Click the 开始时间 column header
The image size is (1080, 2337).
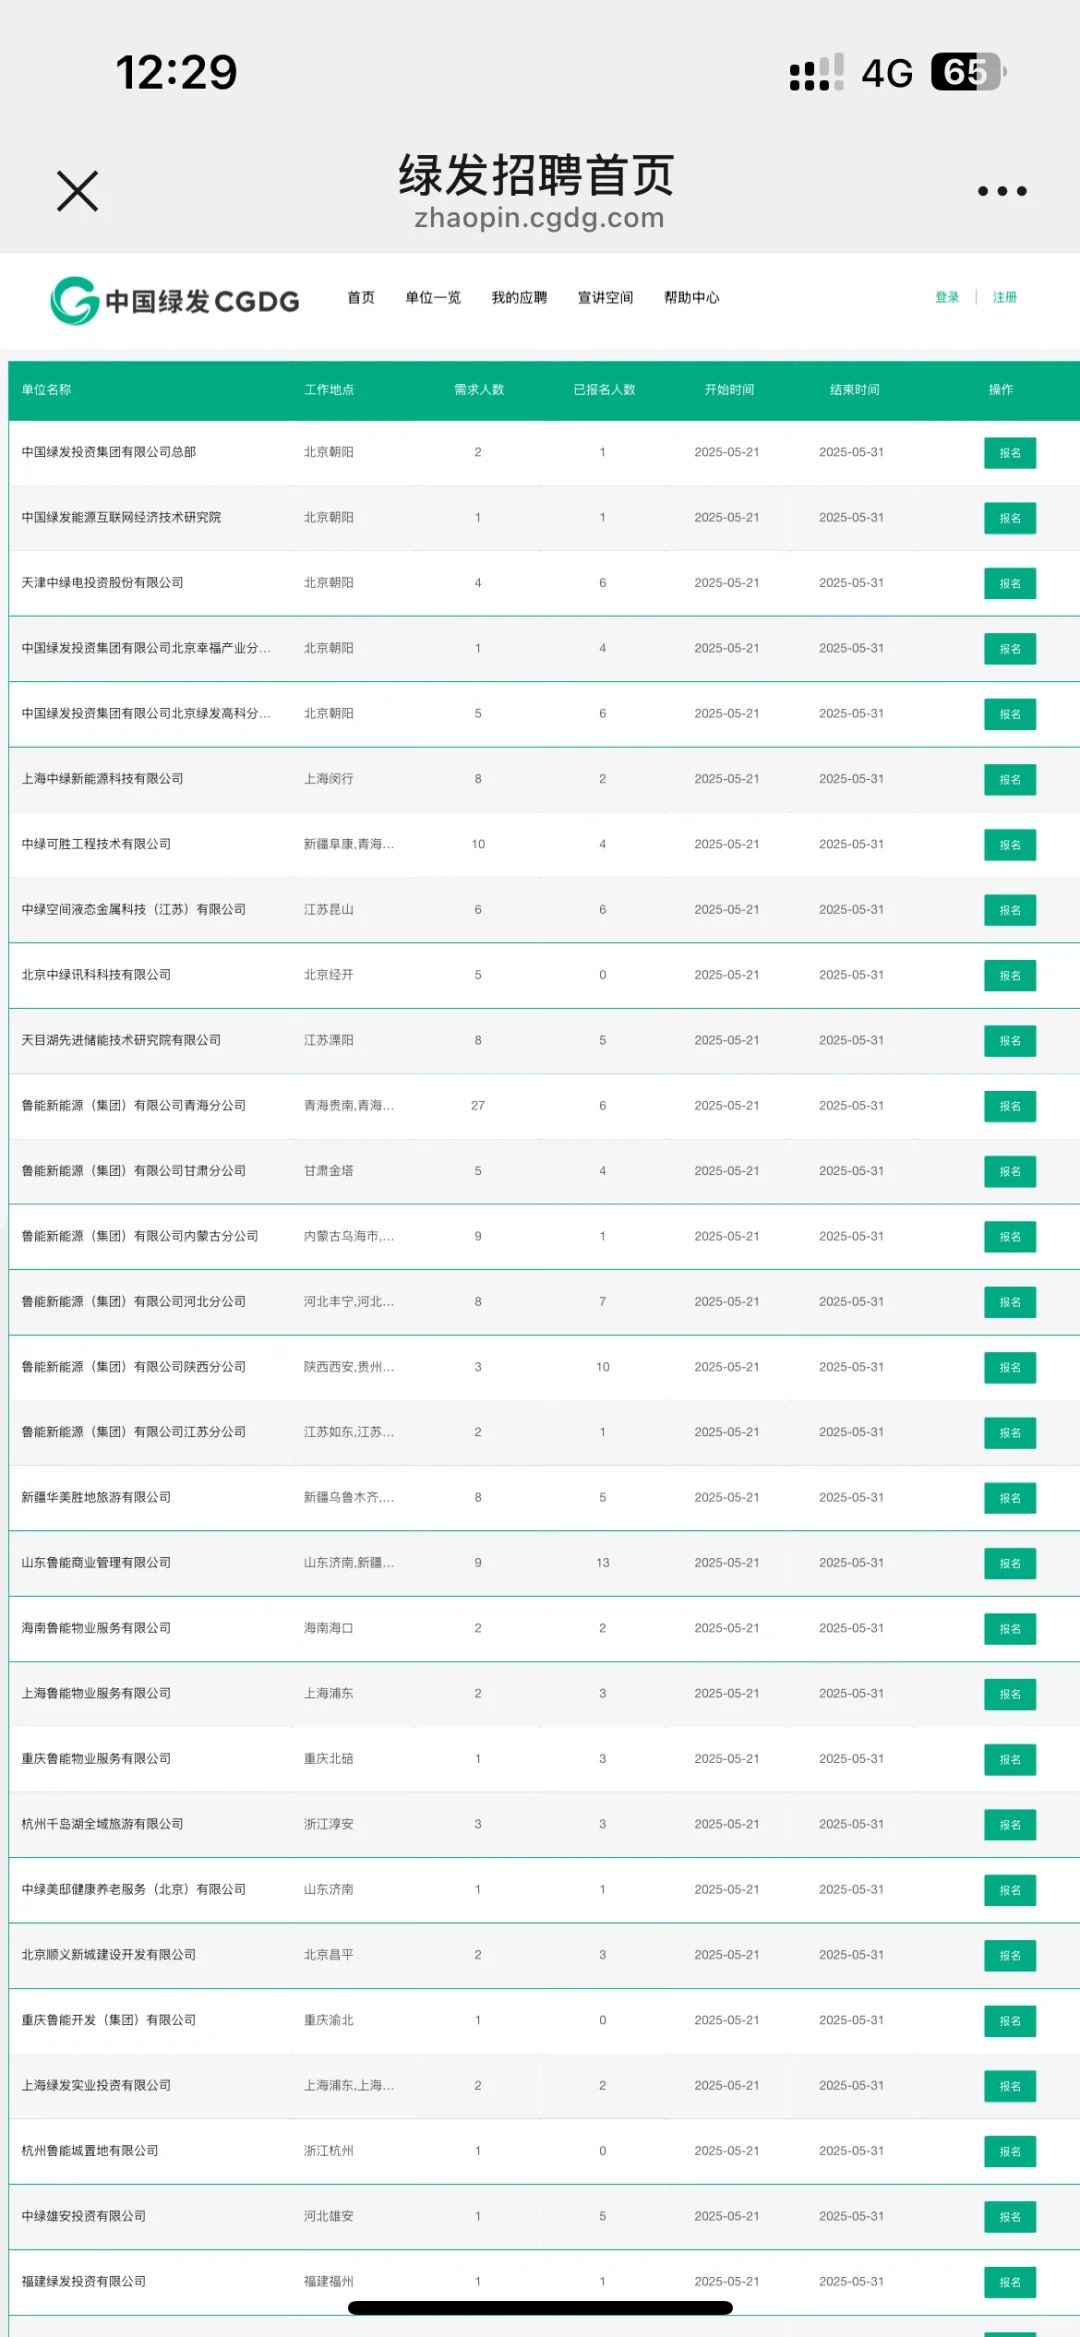(729, 390)
